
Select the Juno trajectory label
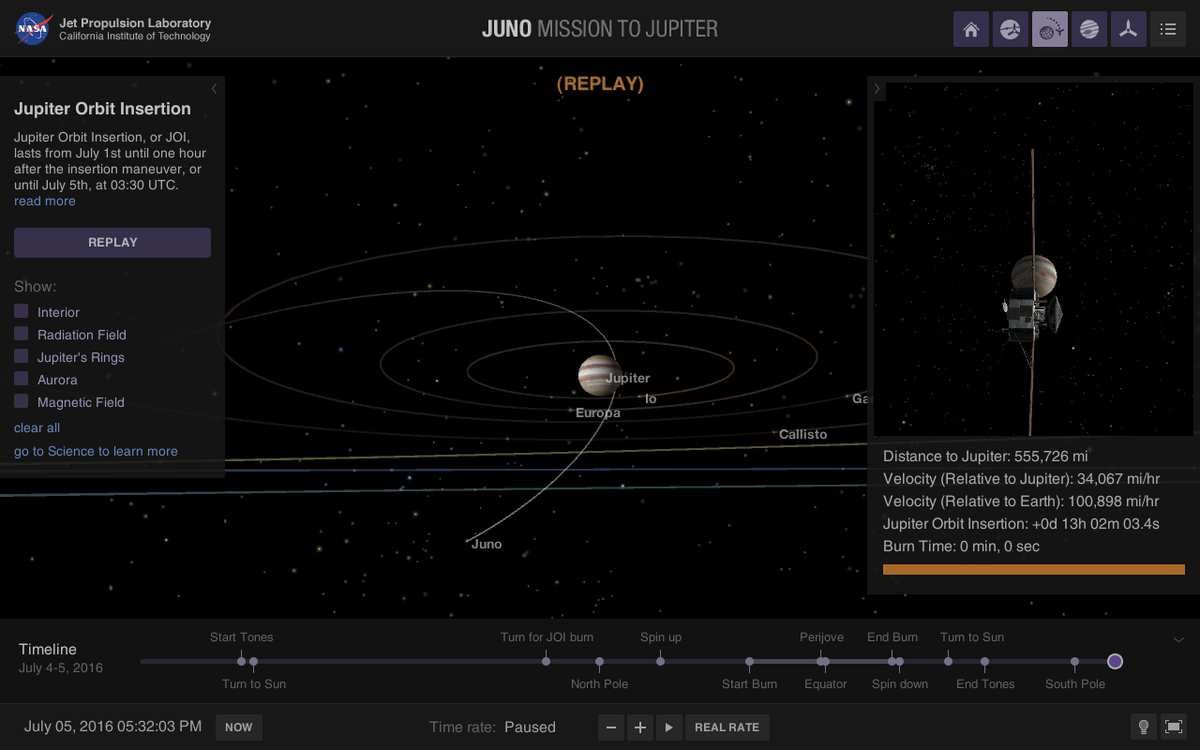(x=486, y=544)
